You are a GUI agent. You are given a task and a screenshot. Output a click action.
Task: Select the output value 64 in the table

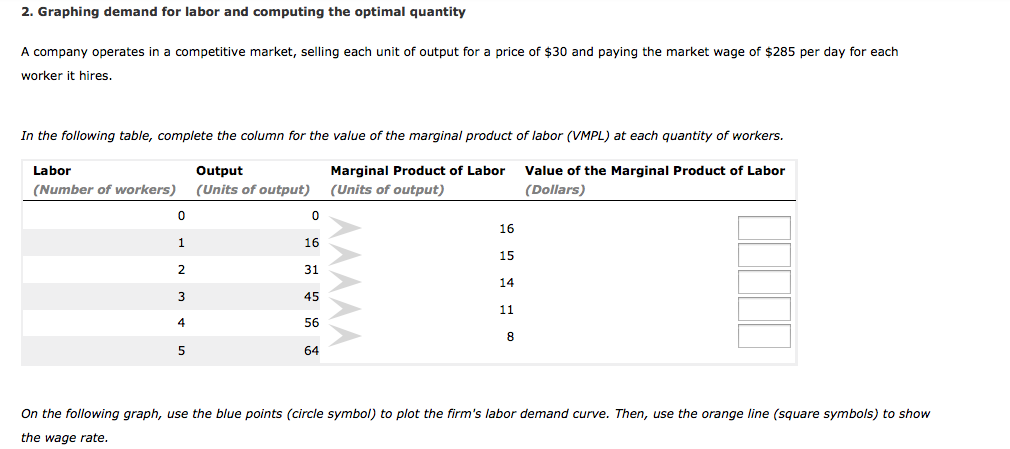click(311, 351)
